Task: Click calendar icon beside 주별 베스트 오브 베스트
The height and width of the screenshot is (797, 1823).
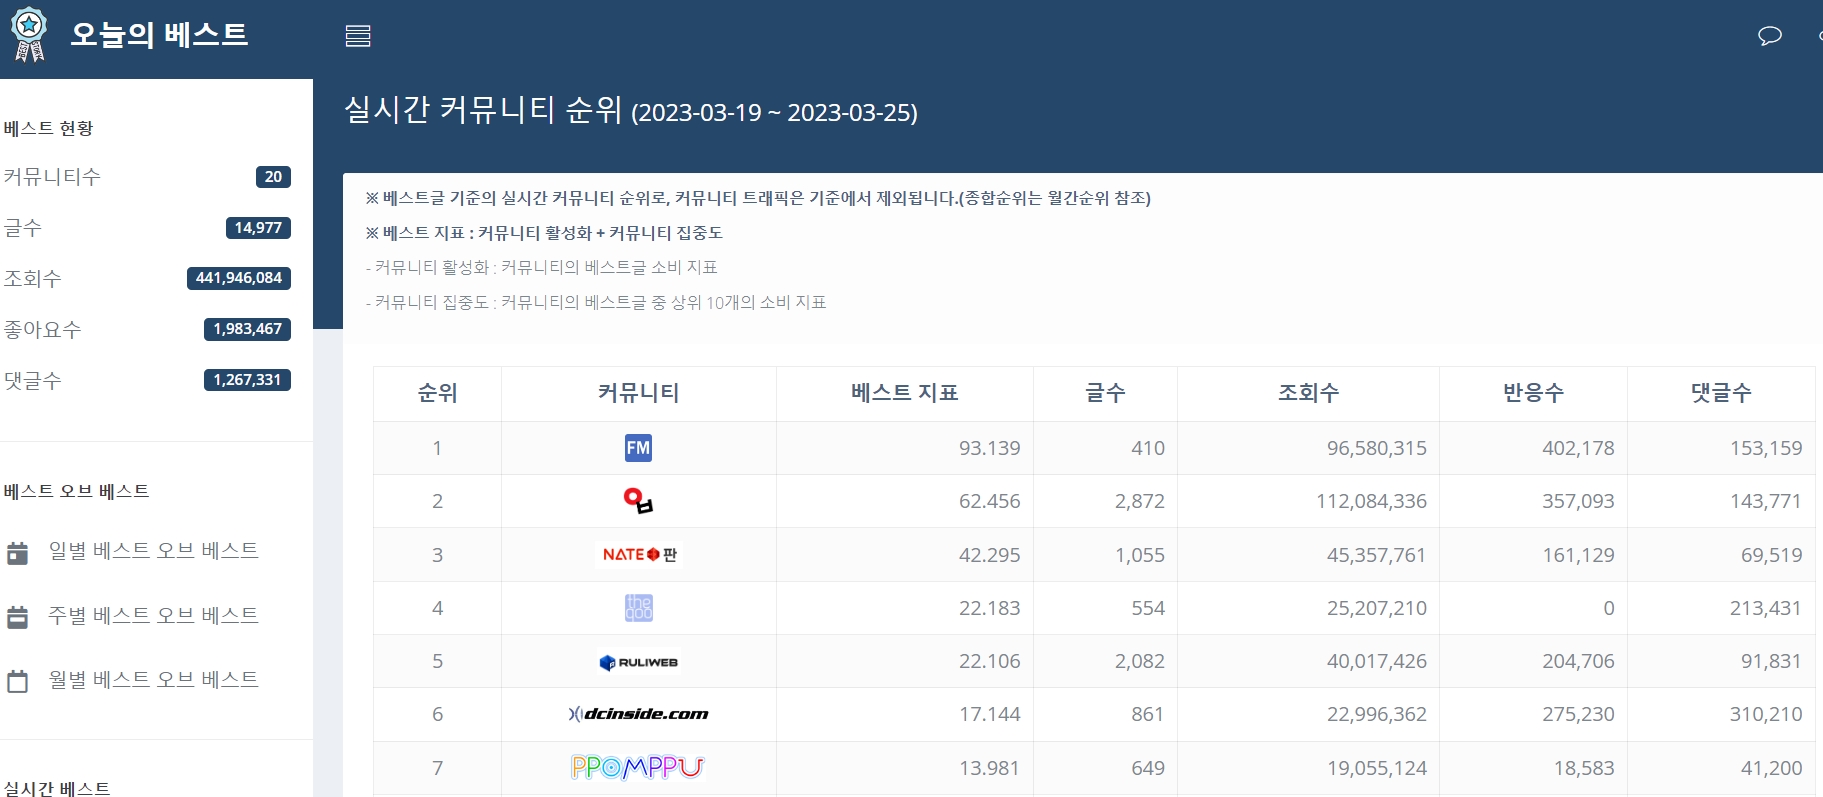Action: 18,617
